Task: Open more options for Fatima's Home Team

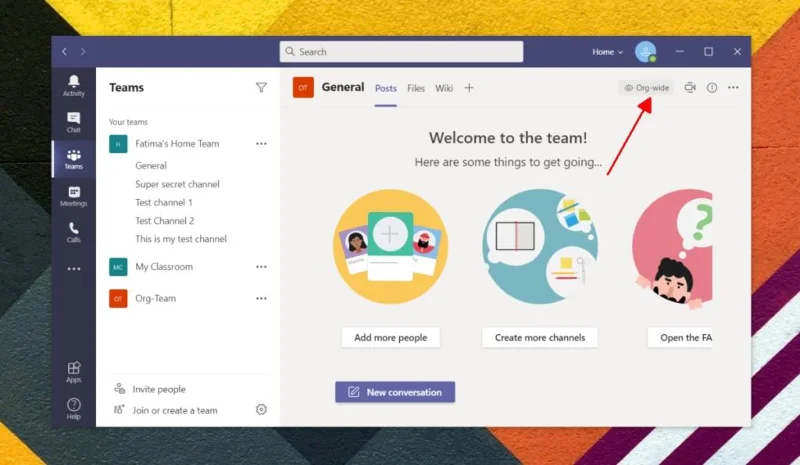Action: click(261, 144)
